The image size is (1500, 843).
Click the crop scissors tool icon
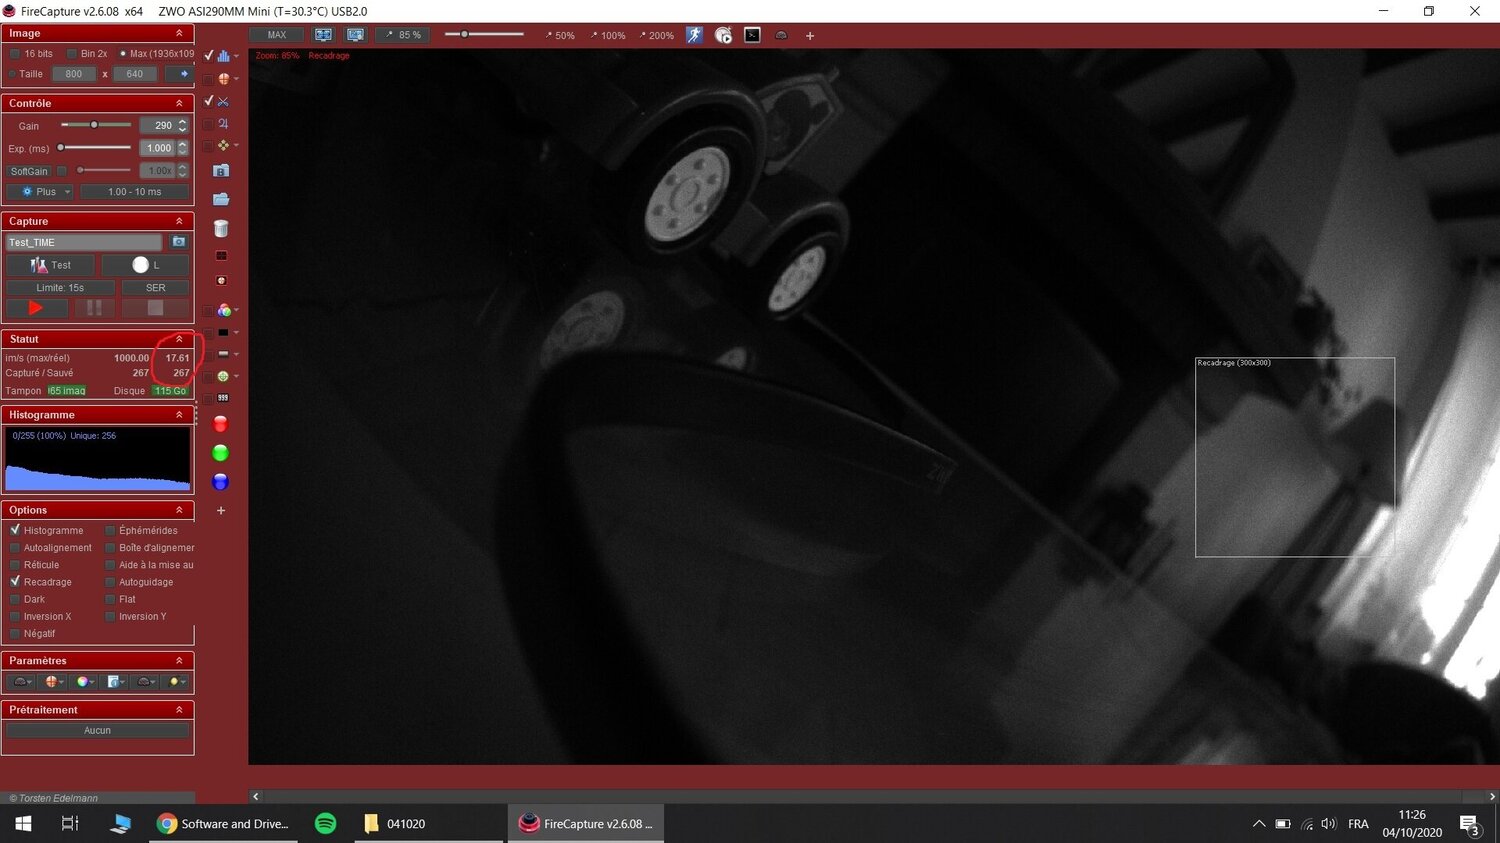point(223,101)
